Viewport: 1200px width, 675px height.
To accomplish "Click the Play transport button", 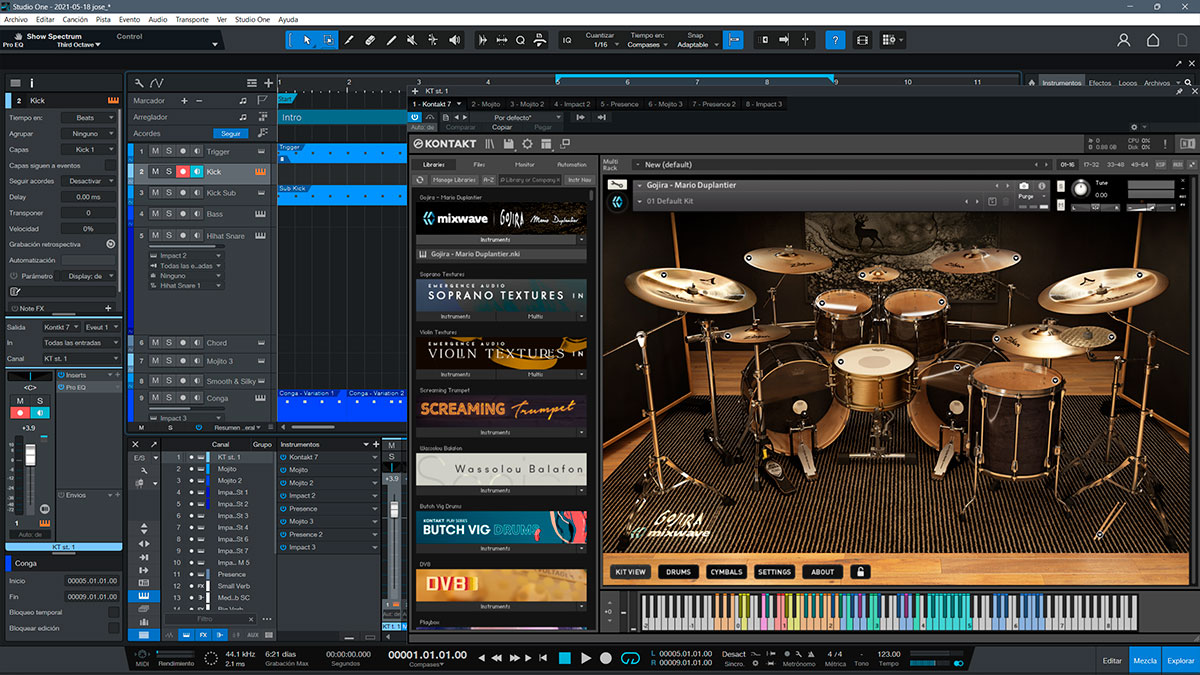I will [x=585, y=658].
